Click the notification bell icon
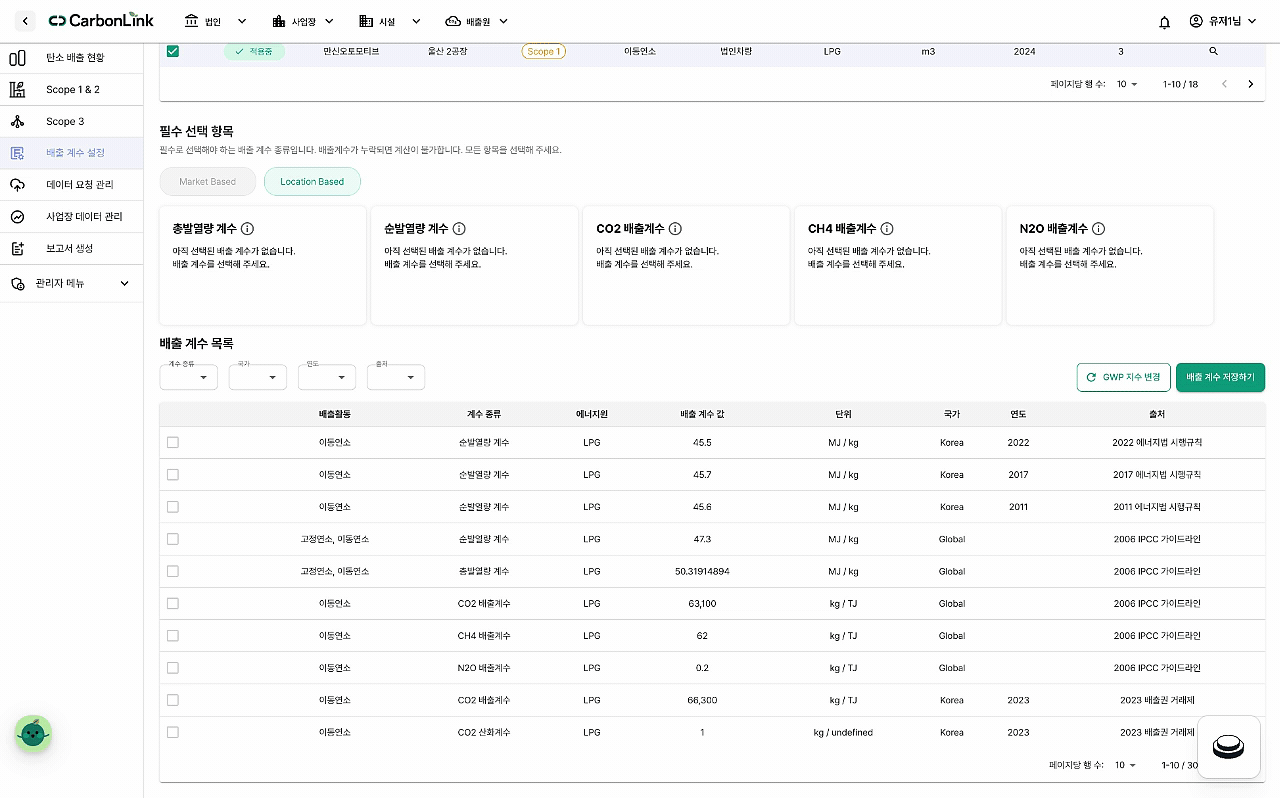The image size is (1280, 798). pos(1164,22)
